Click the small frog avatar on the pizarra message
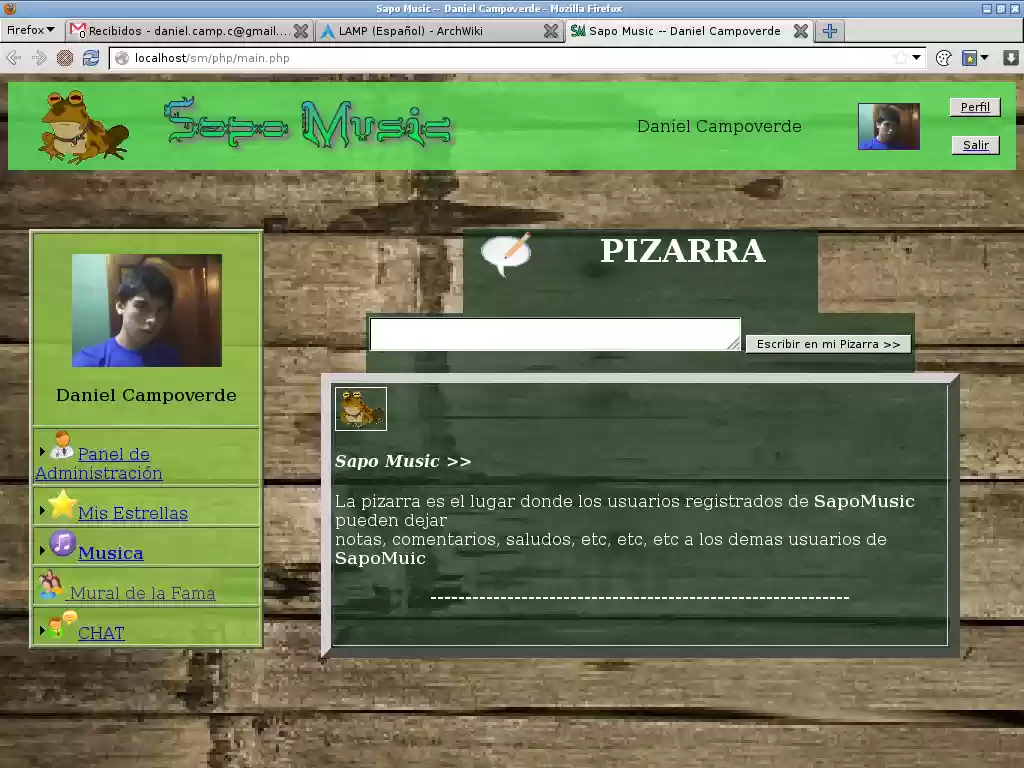1024x768 pixels. (x=360, y=407)
